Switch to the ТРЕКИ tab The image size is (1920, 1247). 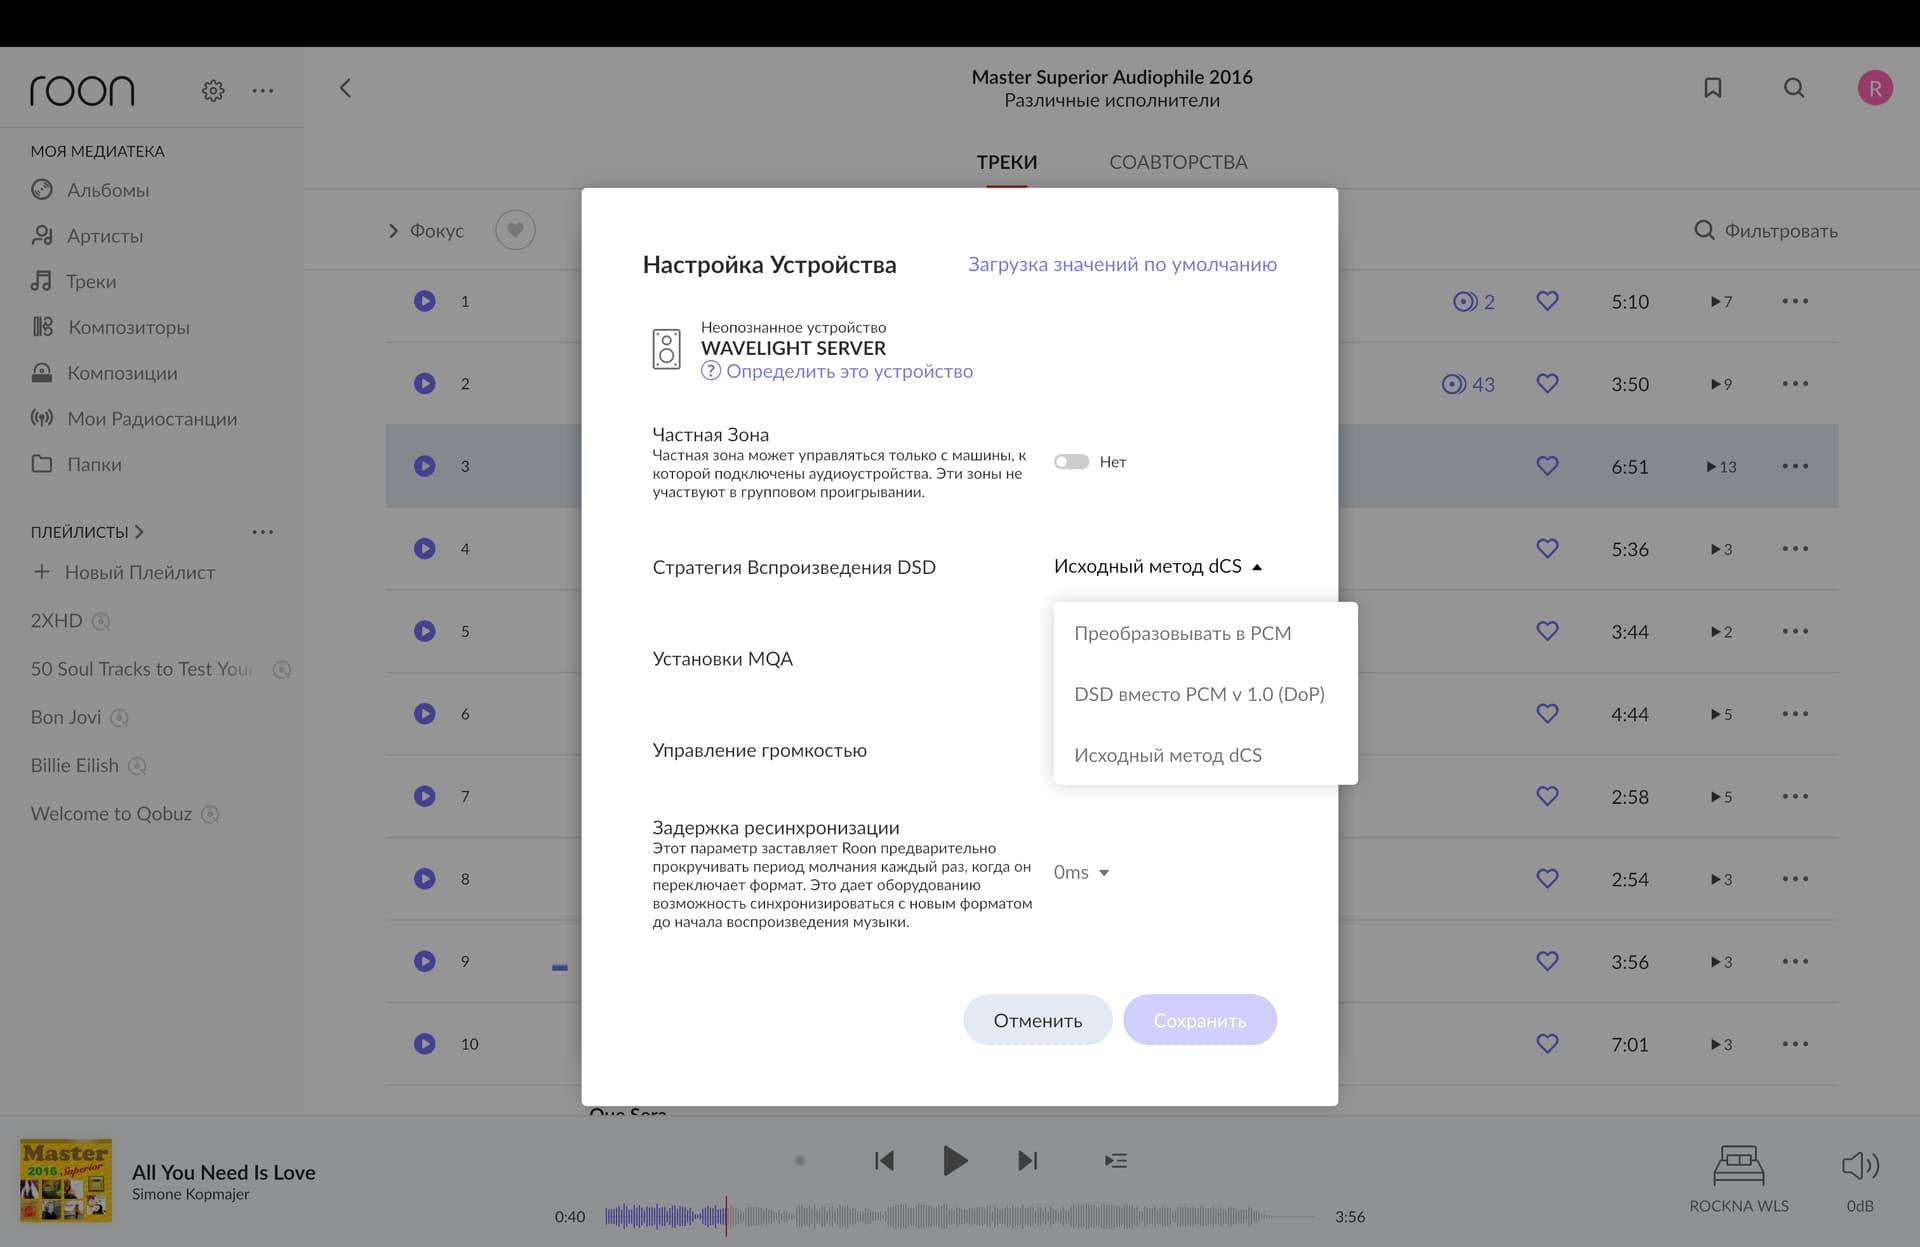(x=1007, y=162)
